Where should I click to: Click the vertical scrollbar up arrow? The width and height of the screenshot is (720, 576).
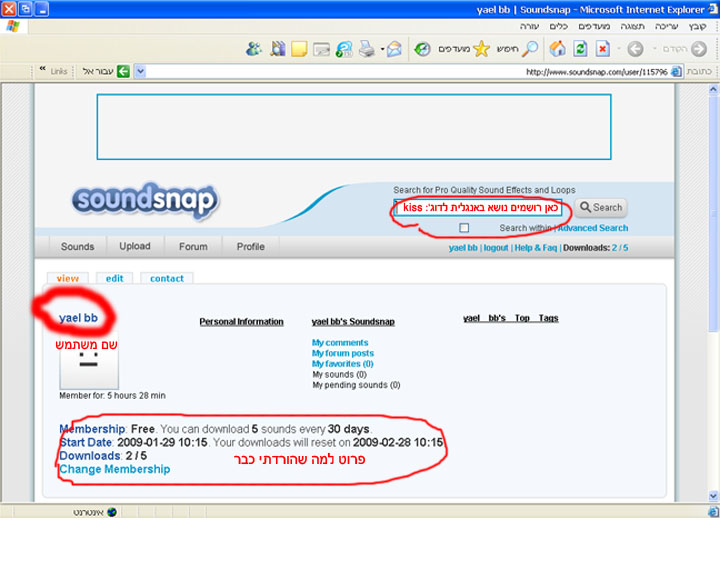click(713, 90)
